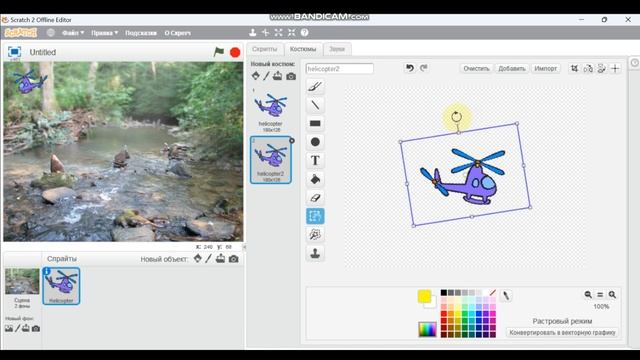The width and height of the screenshot is (640, 360).
Task: Open Helicopter sprite info button
Action: [47, 271]
